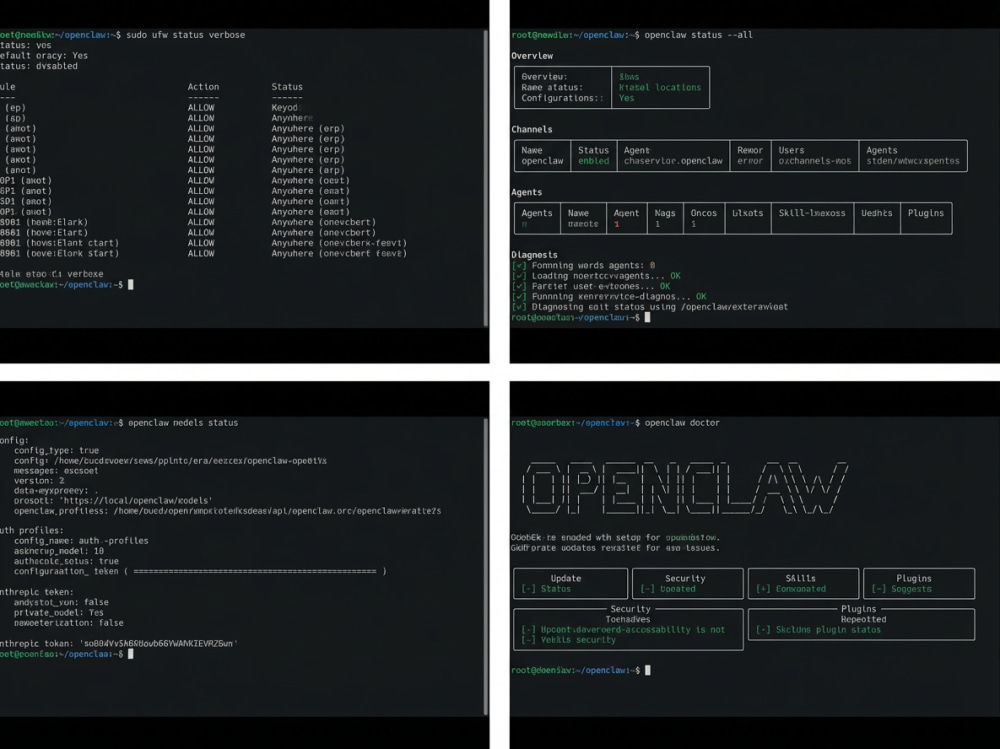Select the 'sudo ufw status verbose' command
Image resolution: width=1000 pixels, height=749 pixels.
click(x=186, y=35)
